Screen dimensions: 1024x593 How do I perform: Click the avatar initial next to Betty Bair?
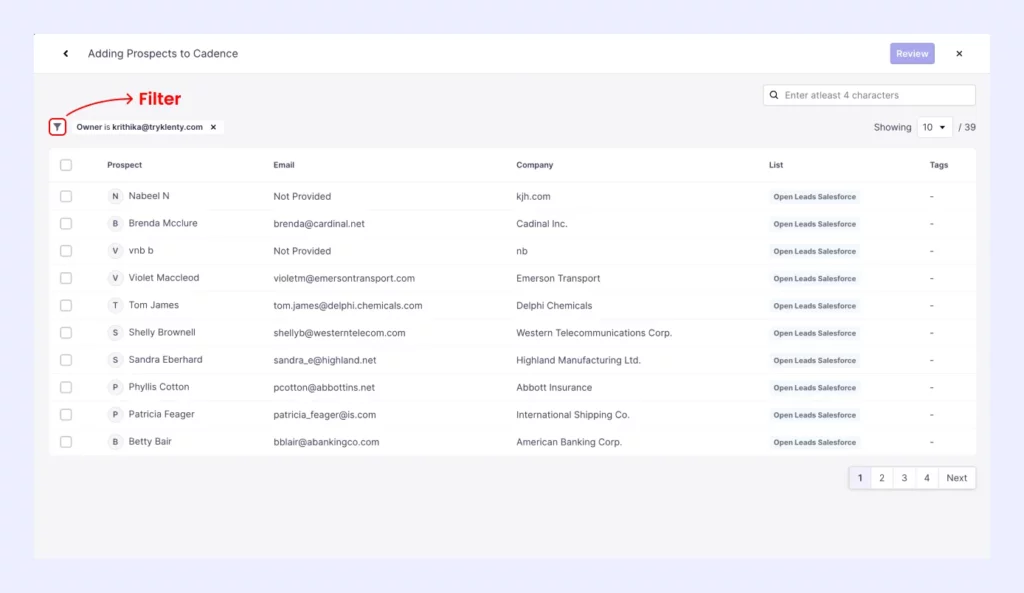tap(114, 441)
